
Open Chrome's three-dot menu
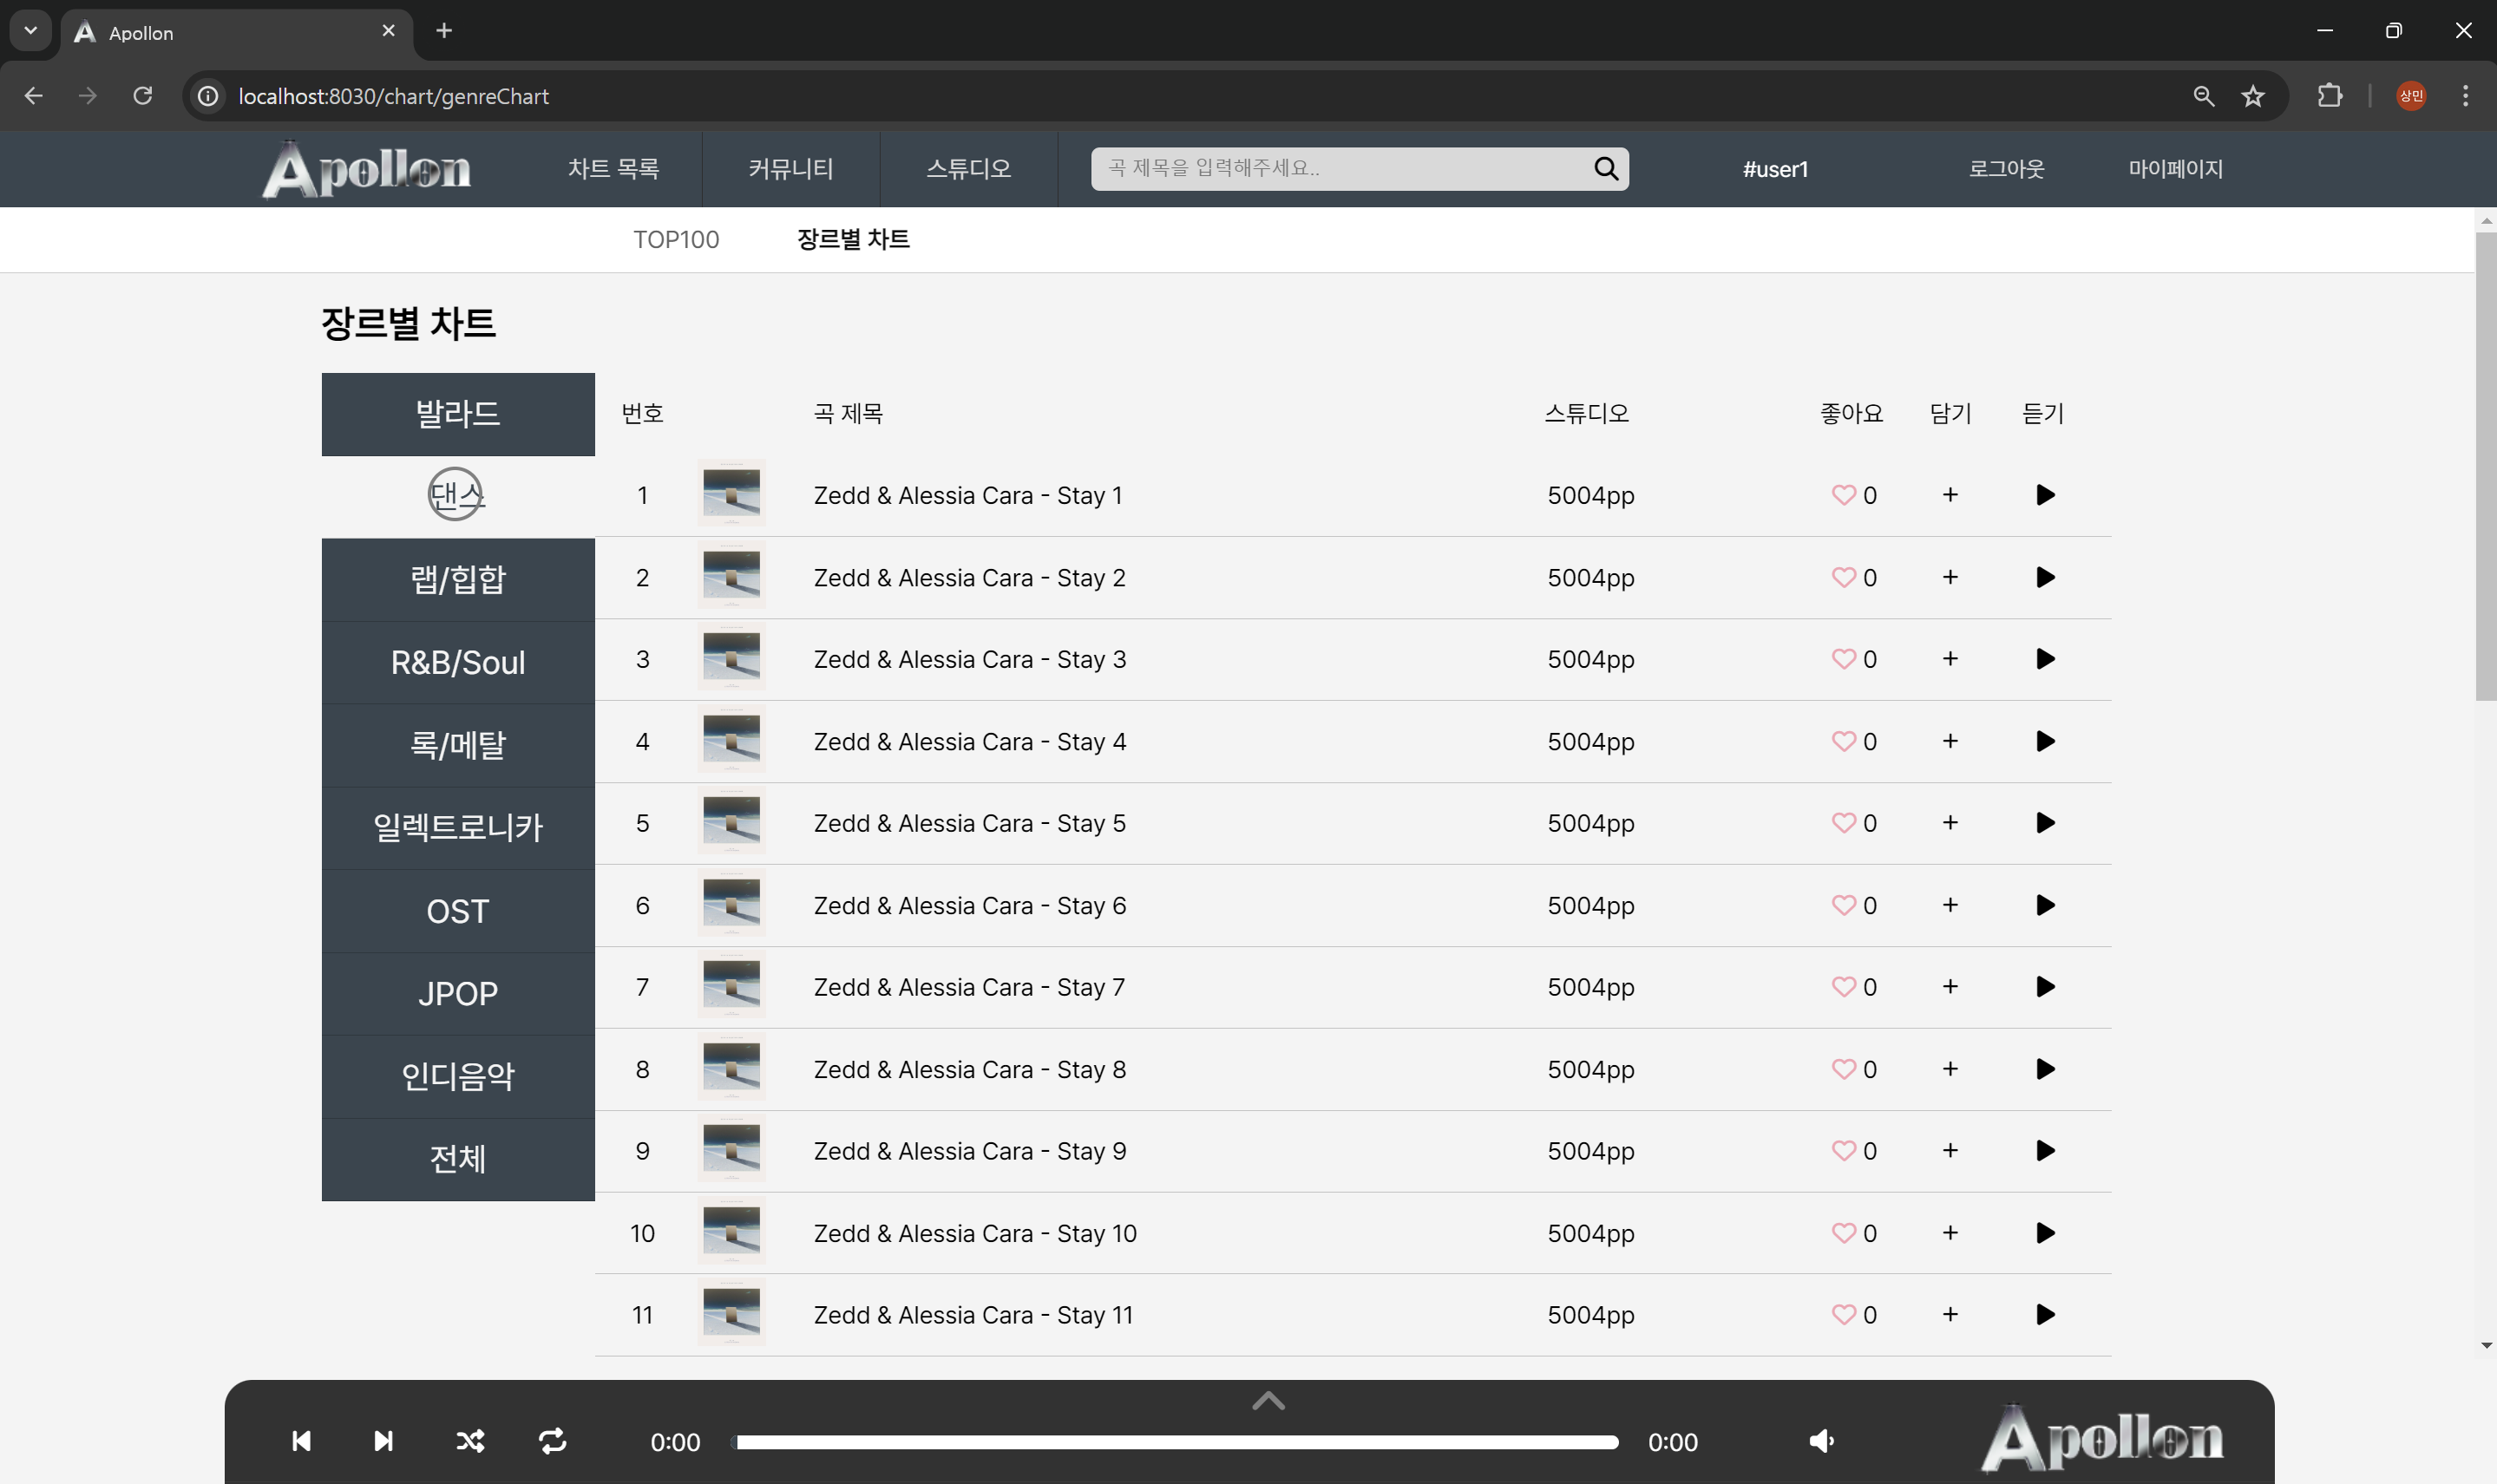(2465, 96)
